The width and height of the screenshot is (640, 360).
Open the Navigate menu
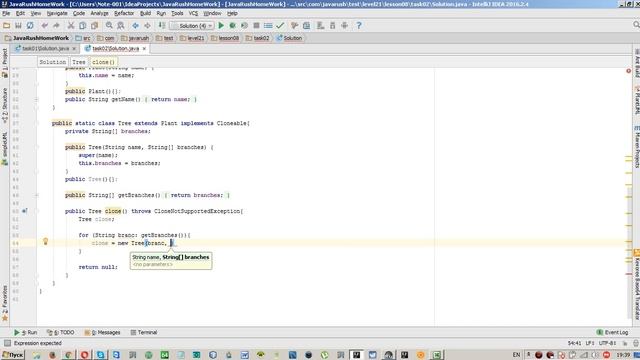click(x=57, y=13)
